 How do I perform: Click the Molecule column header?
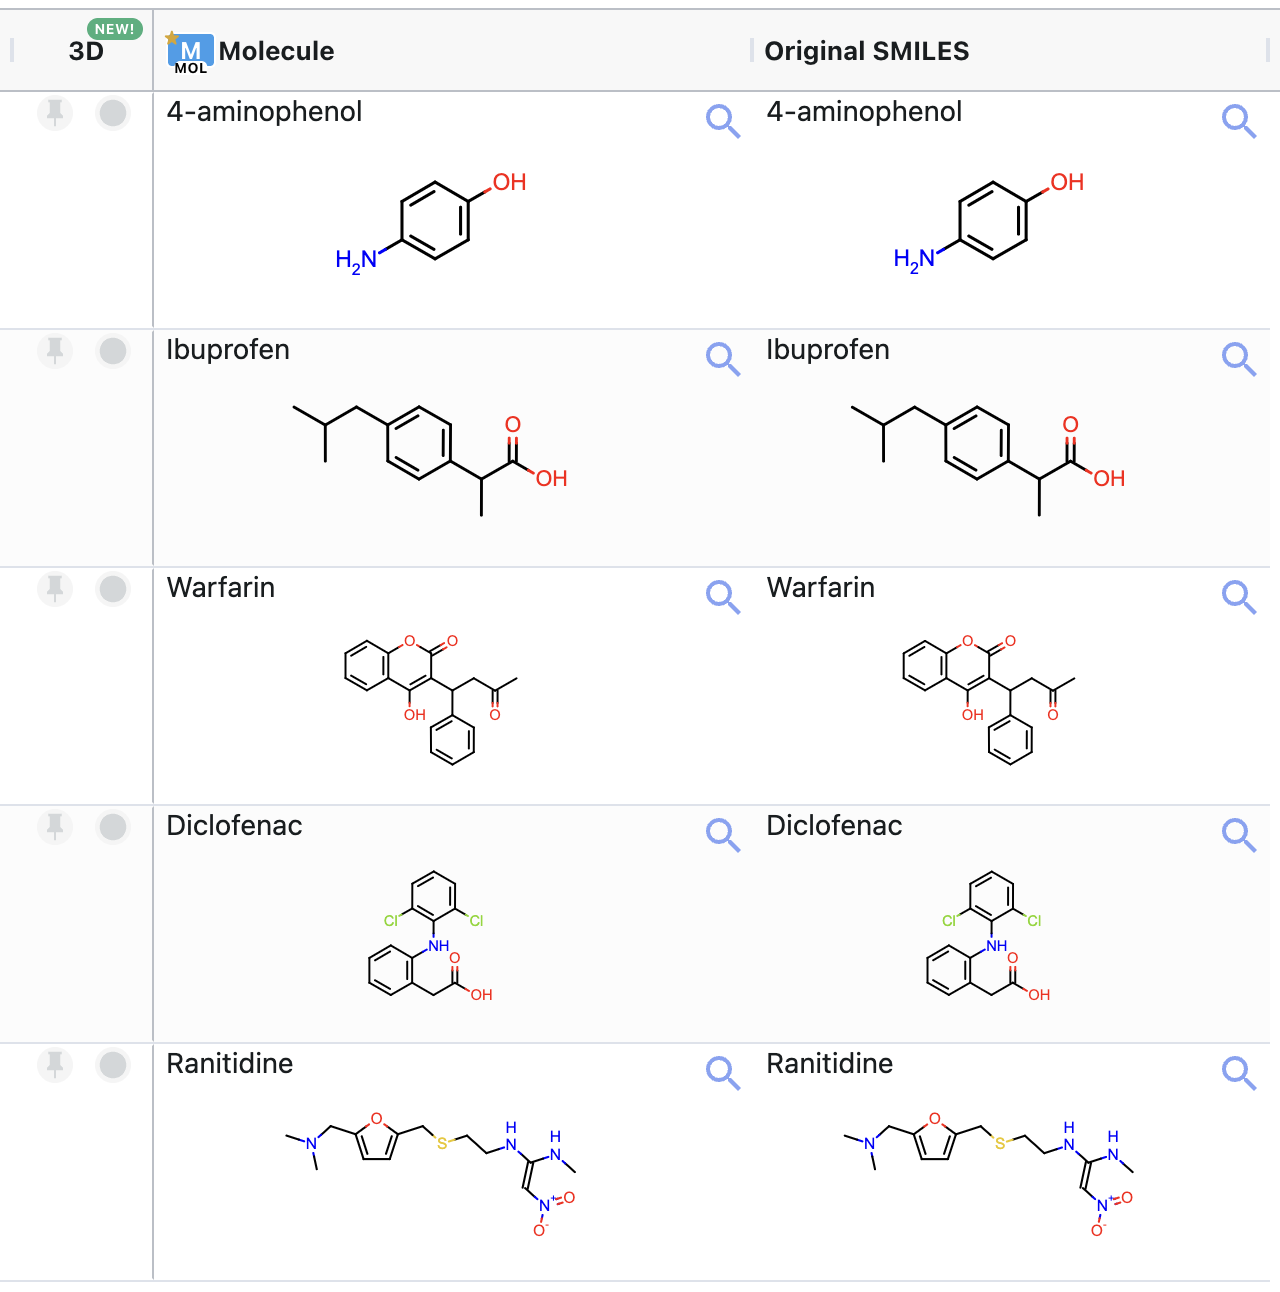pyautogui.click(x=277, y=51)
